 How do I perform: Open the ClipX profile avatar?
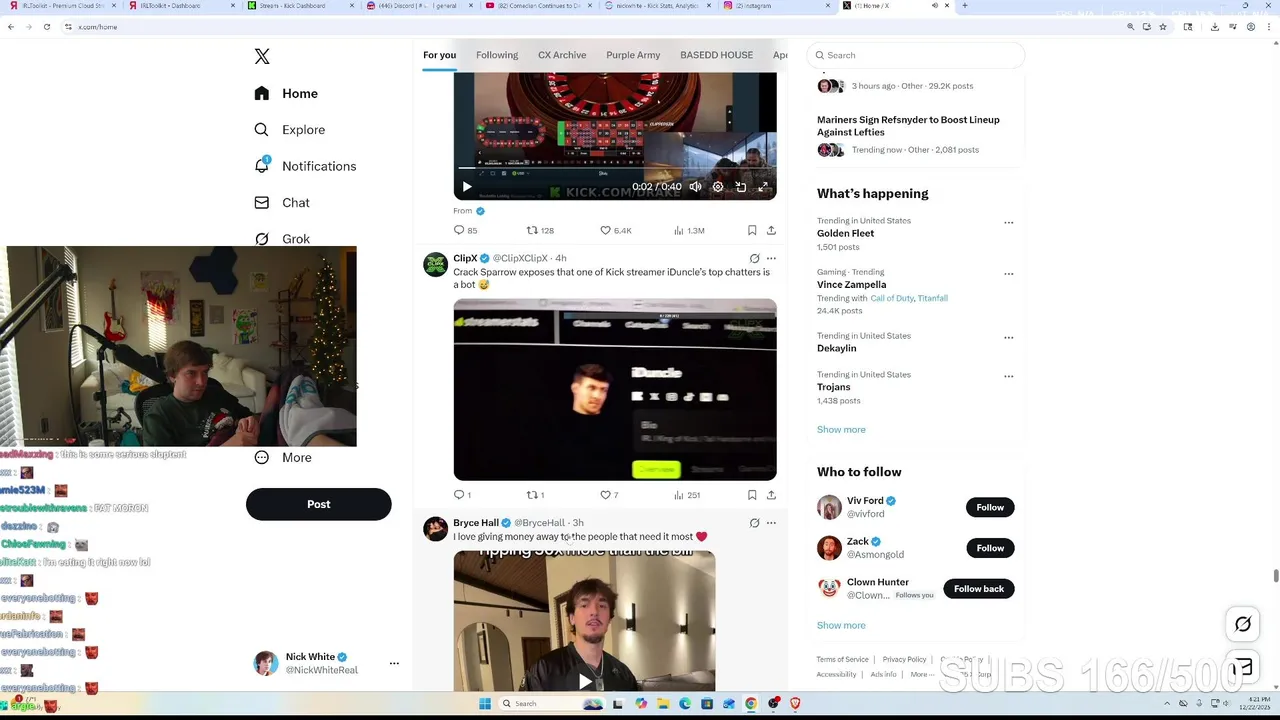pos(435,265)
